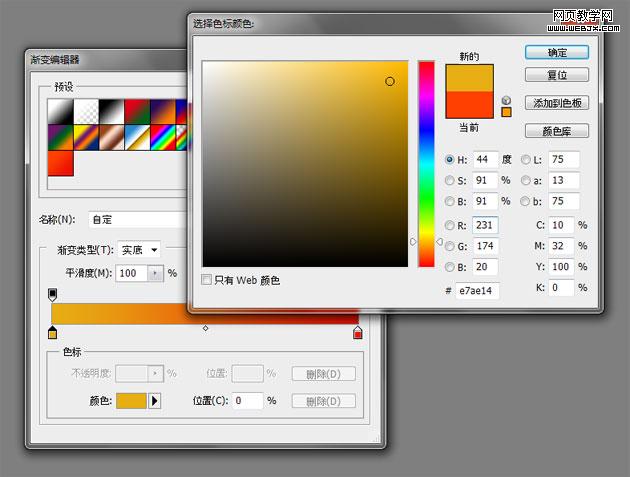Select the brightness B radio button
630x477 pixels.
[450, 201]
